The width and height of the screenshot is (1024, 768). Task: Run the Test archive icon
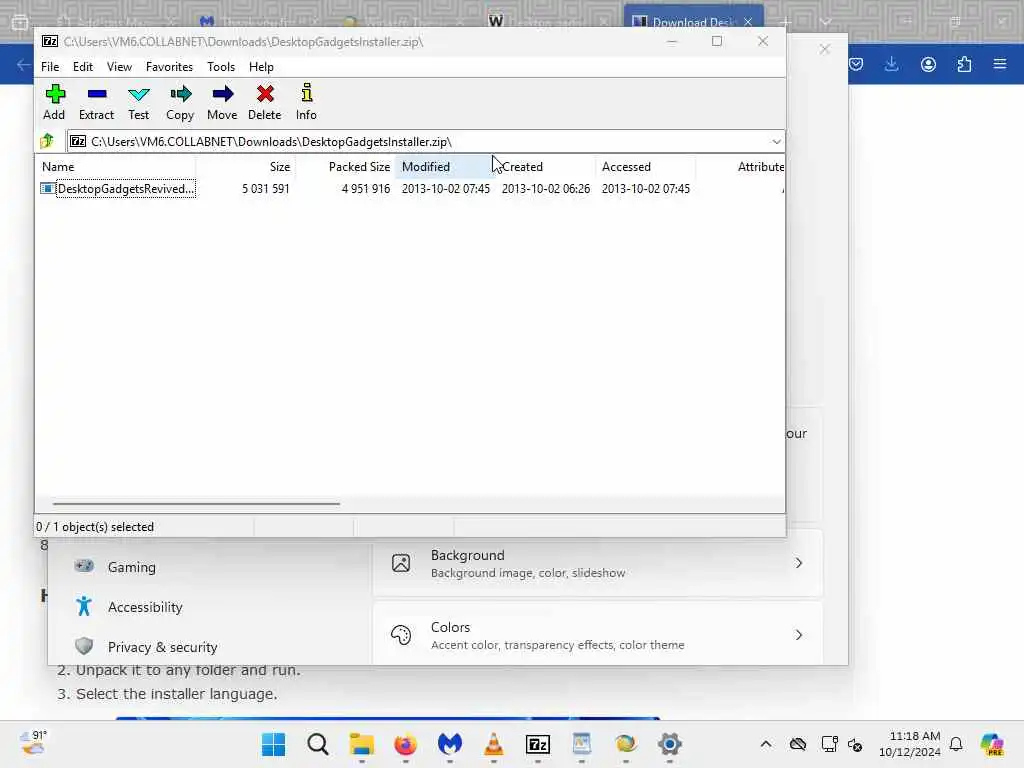coord(138,102)
